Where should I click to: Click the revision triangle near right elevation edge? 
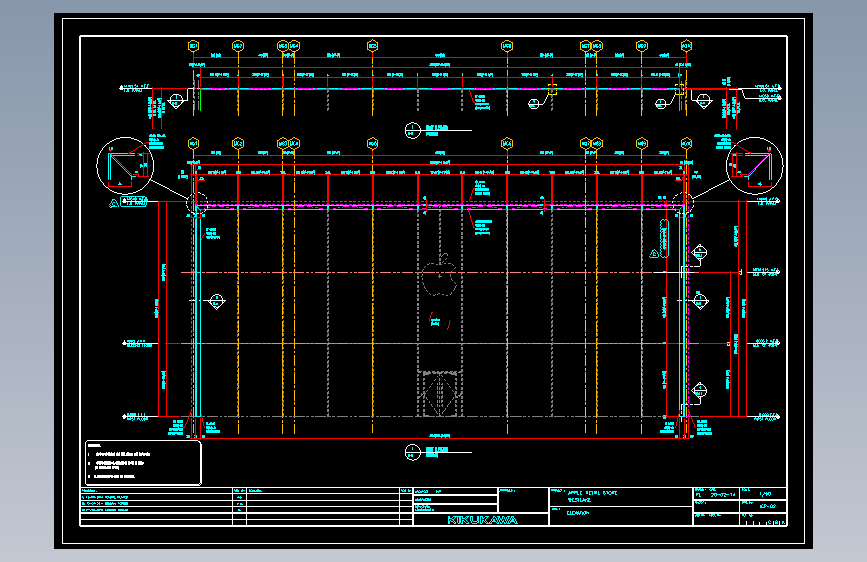click(x=654, y=253)
